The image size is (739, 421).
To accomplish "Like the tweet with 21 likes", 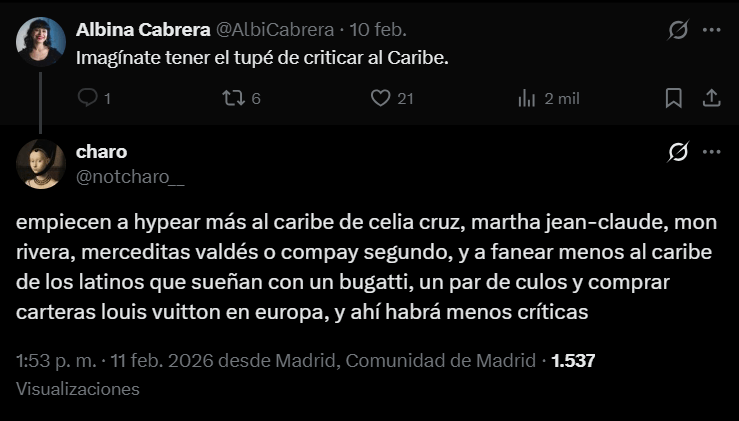I will [x=380, y=98].
